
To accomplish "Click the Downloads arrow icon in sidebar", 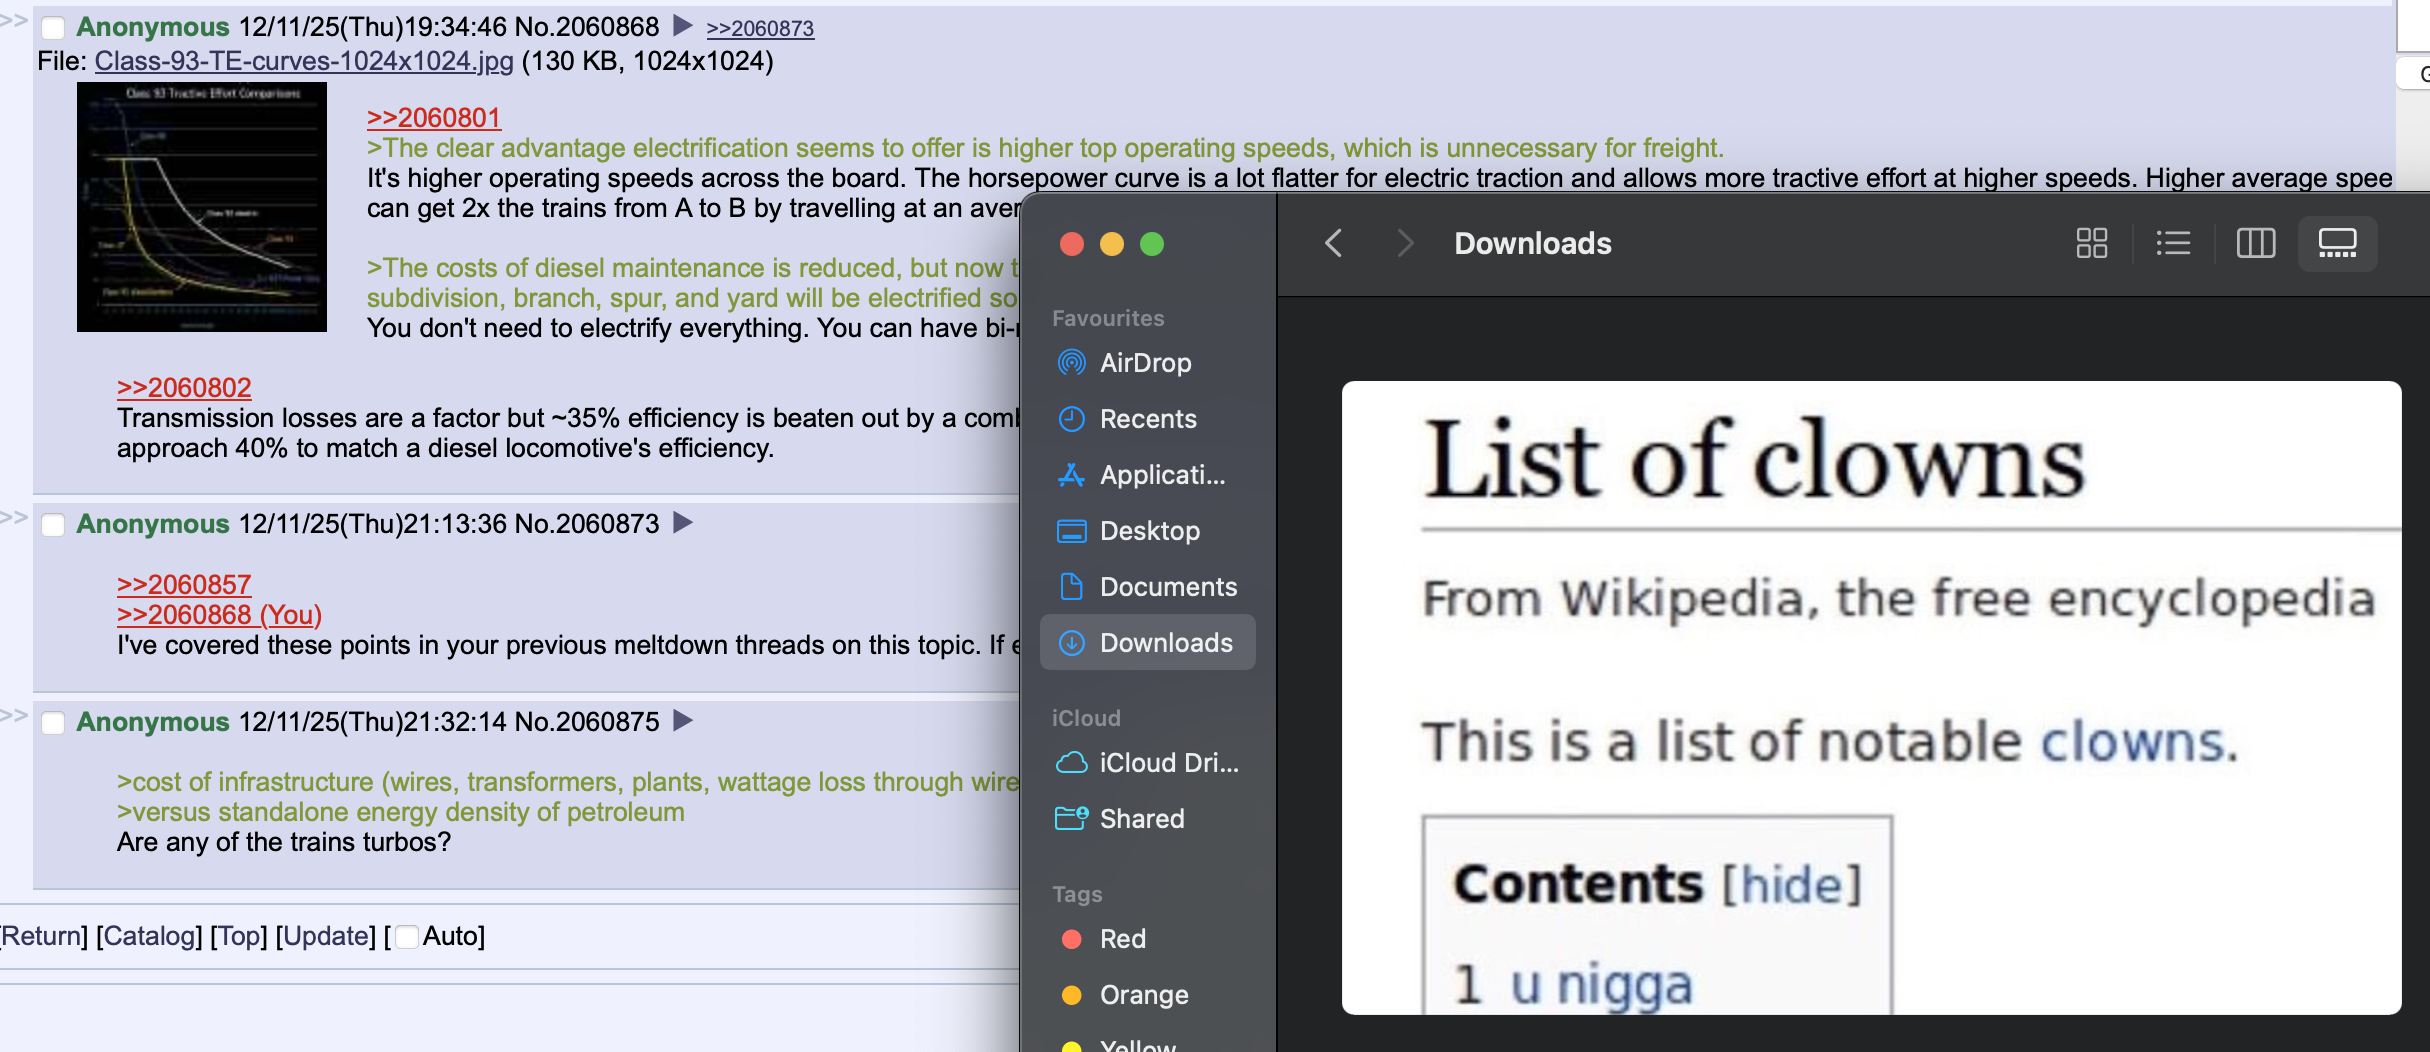I will click(x=1071, y=643).
